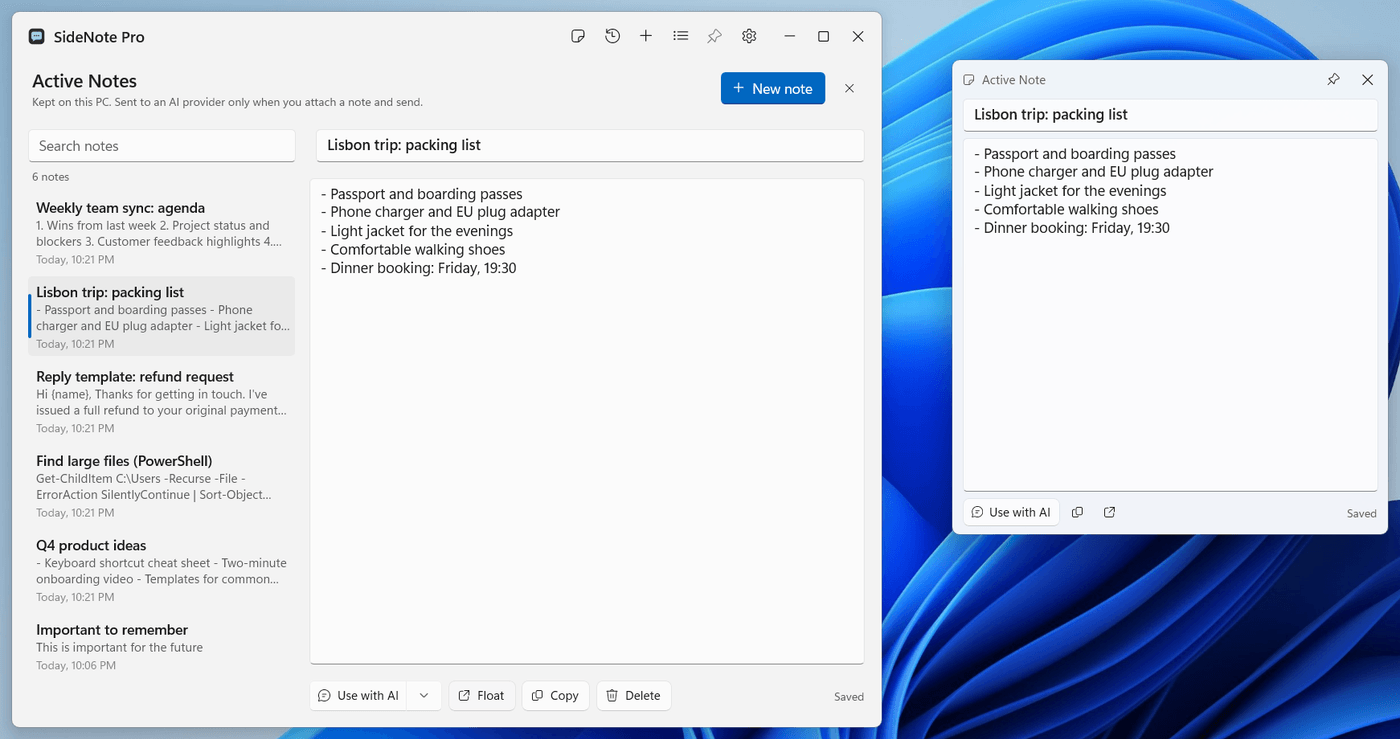Click the 'Passport and boarding passes' line in main editor
The height and width of the screenshot is (739, 1400).
click(x=421, y=194)
